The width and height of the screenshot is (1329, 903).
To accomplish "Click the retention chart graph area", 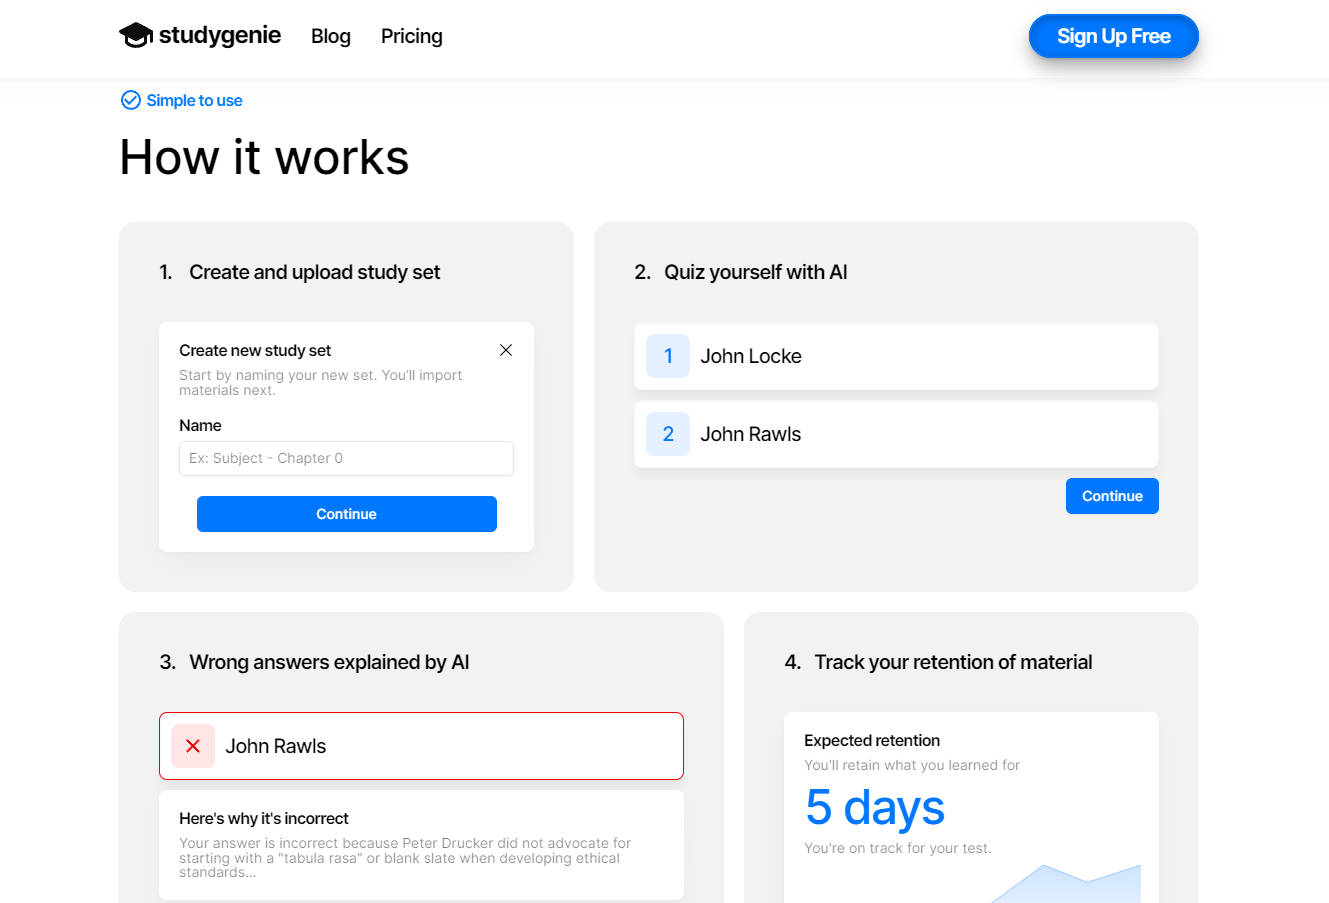I will coord(1066,884).
